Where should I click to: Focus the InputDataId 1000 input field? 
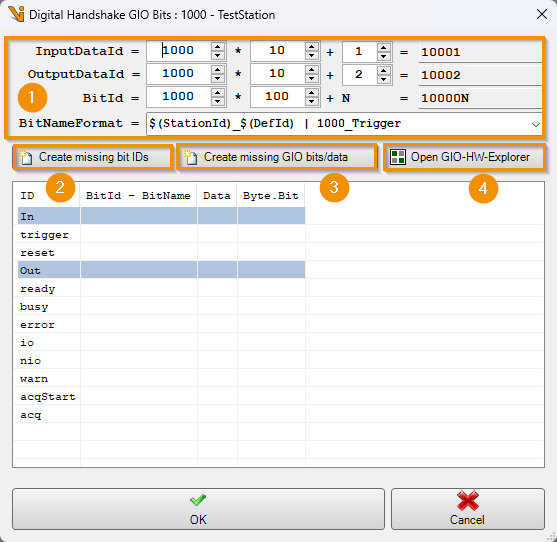tap(179, 51)
